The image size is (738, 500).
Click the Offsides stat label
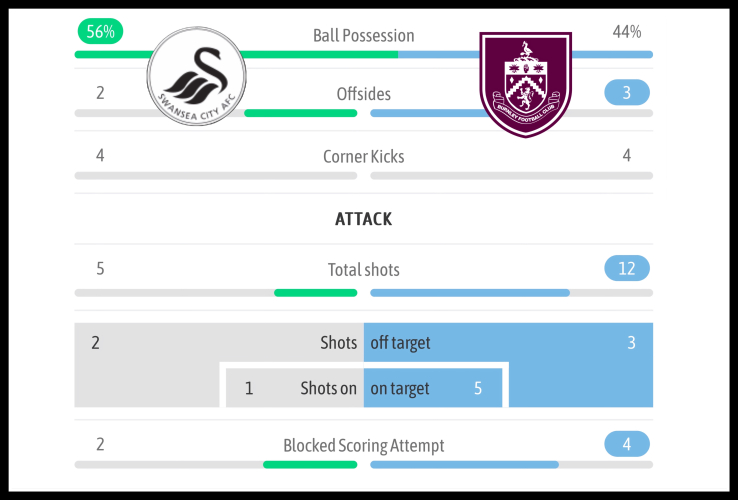point(363,94)
